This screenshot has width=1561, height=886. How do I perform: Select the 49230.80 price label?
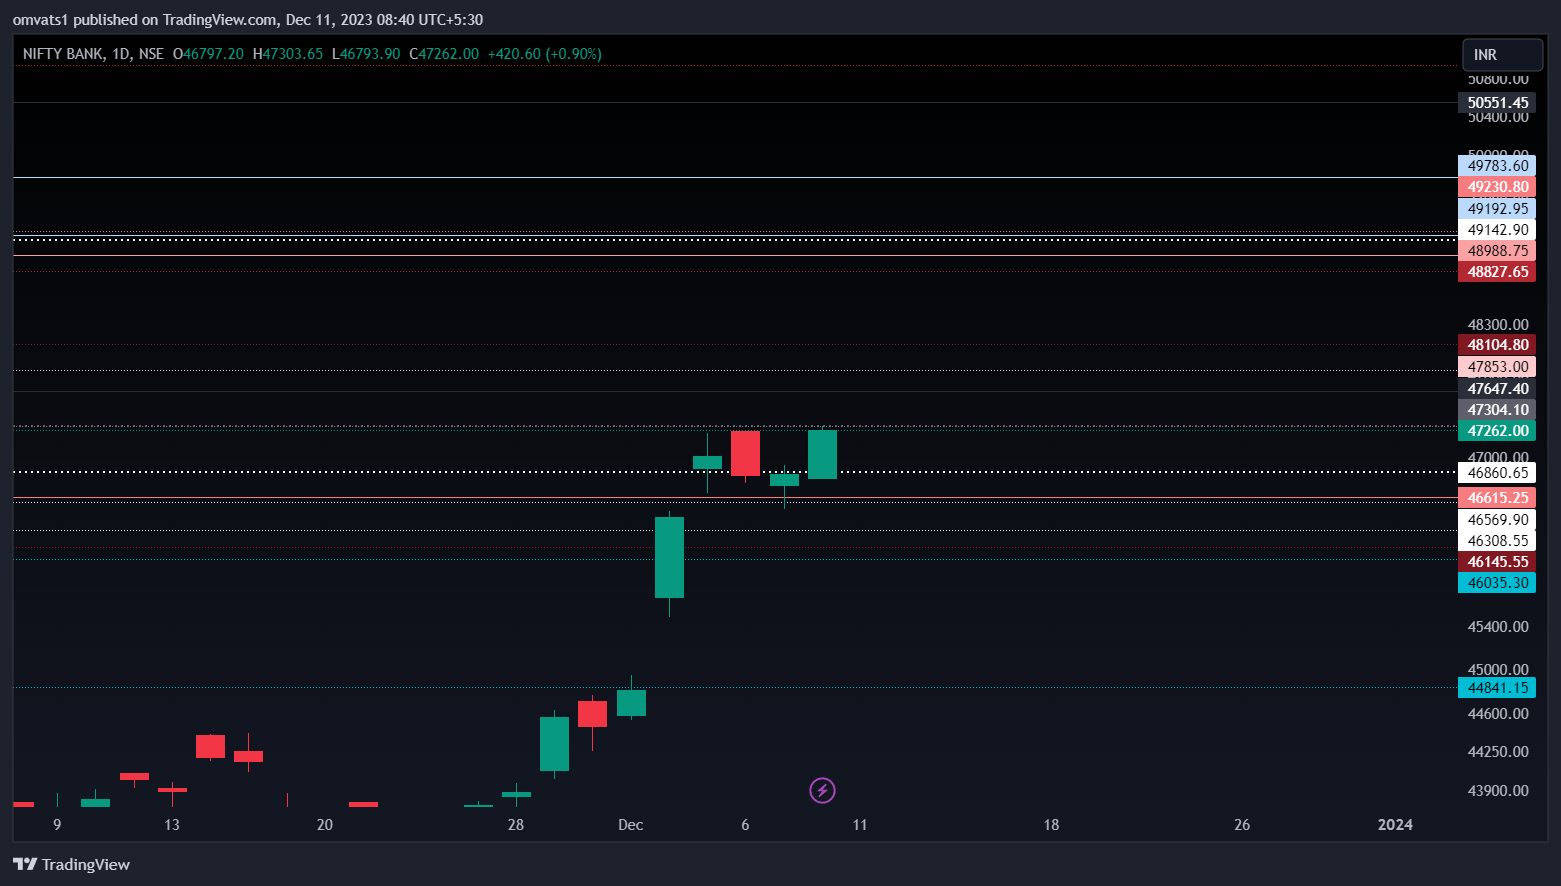pos(1497,187)
